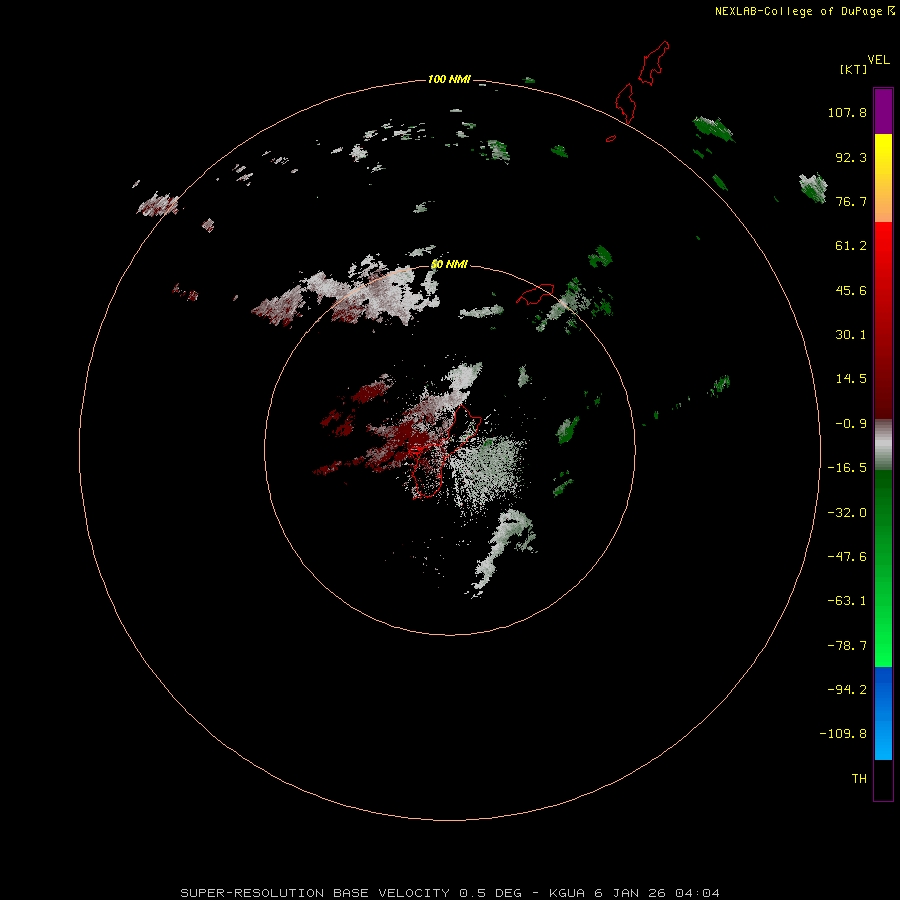Click the -63.1 velocity scale value

coord(847,601)
